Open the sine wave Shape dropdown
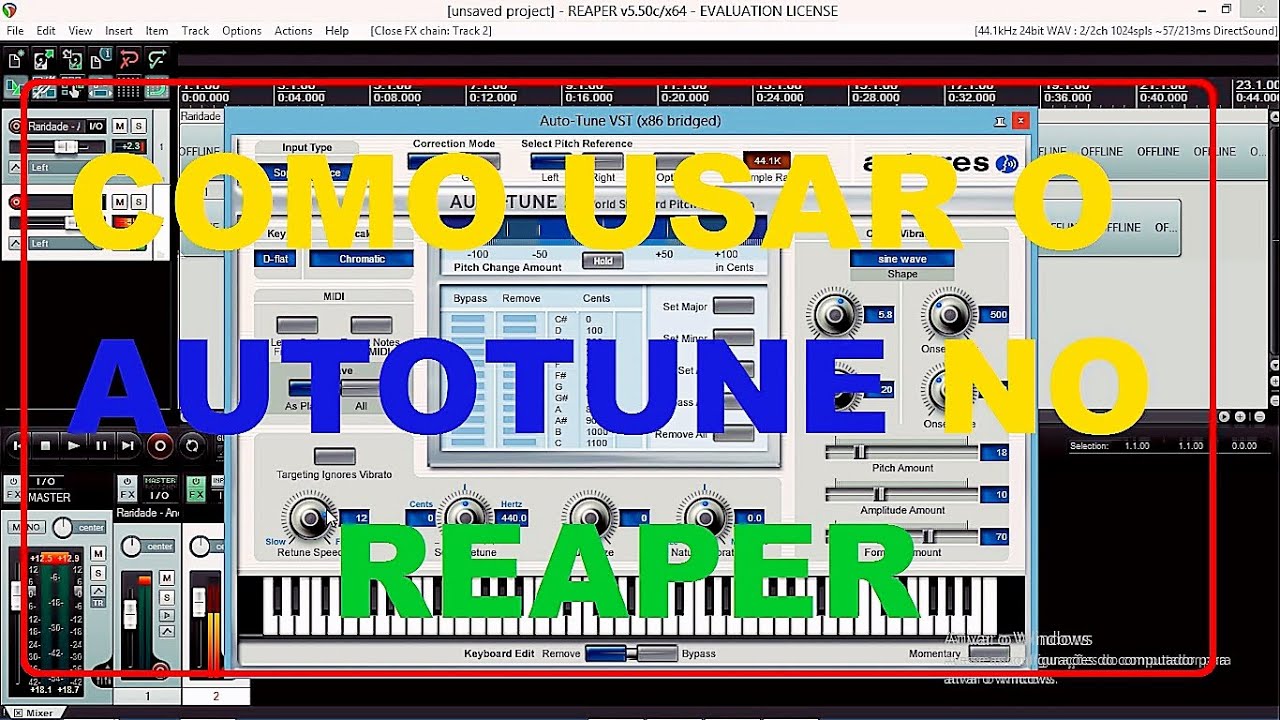The width and height of the screenshot is (1280, 720). click(x=902, y=259)
